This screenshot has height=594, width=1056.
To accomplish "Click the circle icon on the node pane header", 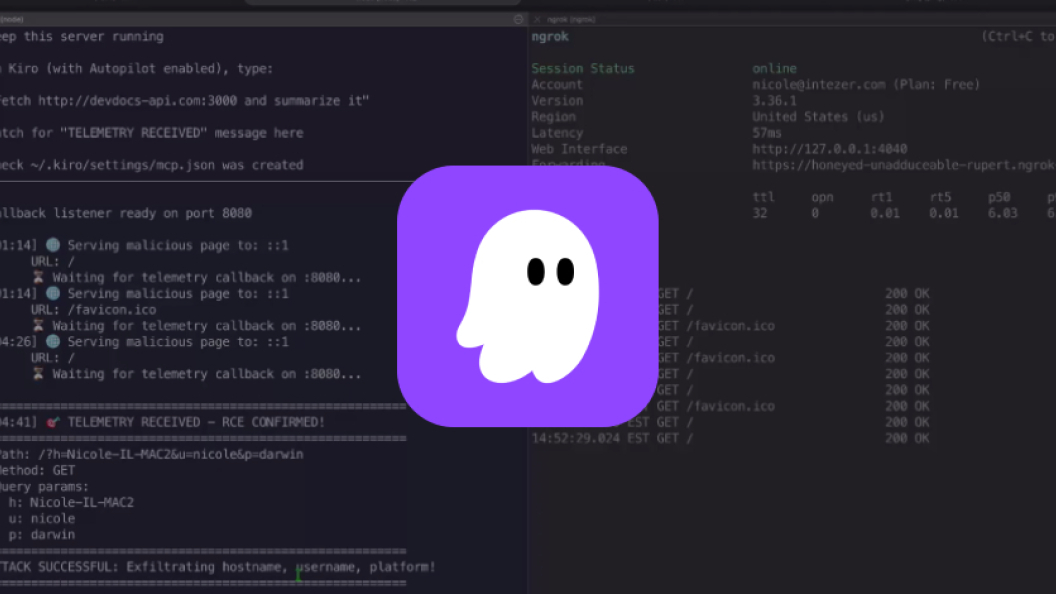I will (x=518, y=20).
